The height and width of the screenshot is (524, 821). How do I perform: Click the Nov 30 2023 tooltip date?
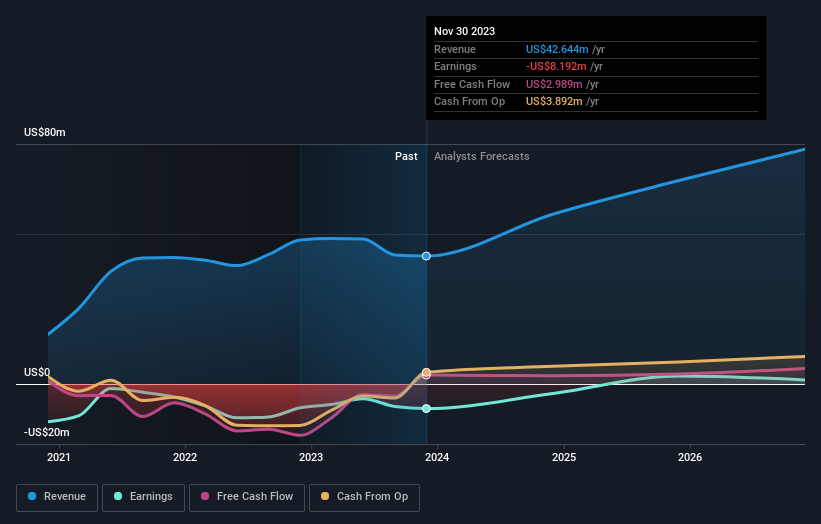point(464,31)
